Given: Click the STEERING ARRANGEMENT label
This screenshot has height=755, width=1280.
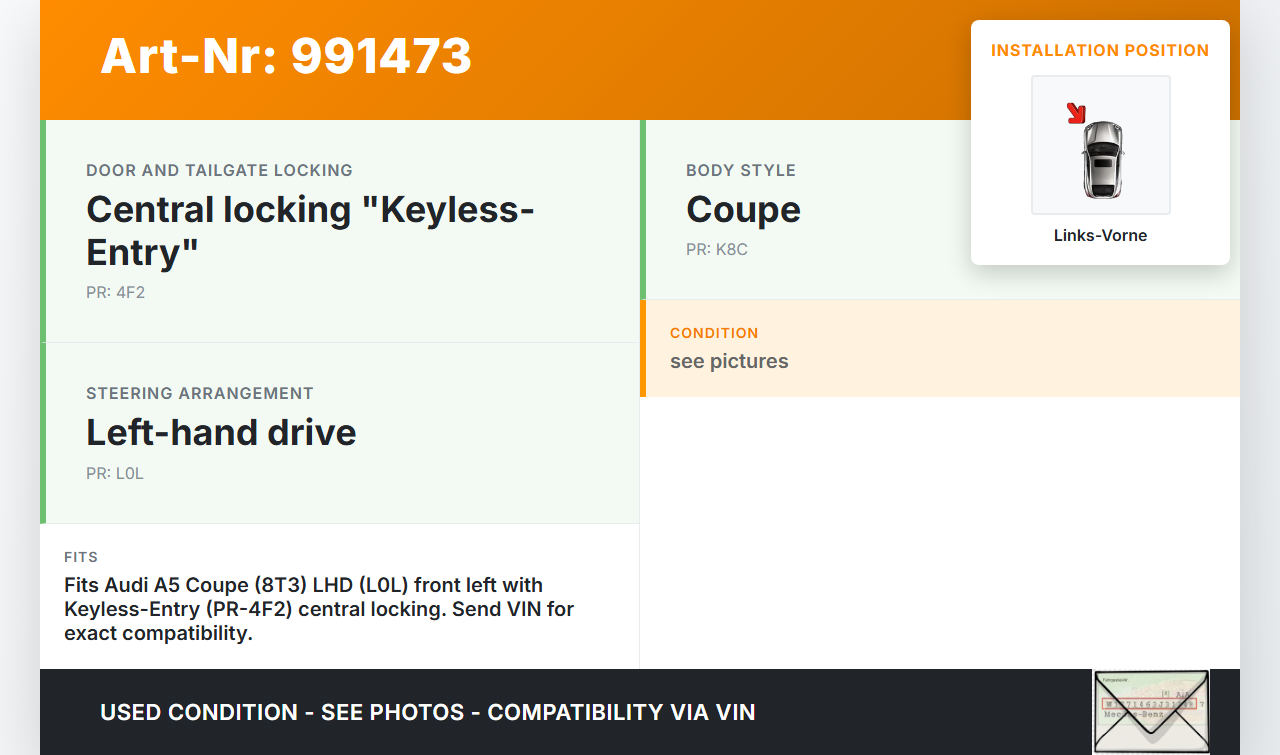Looking at the screenshot, I should click(x=200, y=394).
